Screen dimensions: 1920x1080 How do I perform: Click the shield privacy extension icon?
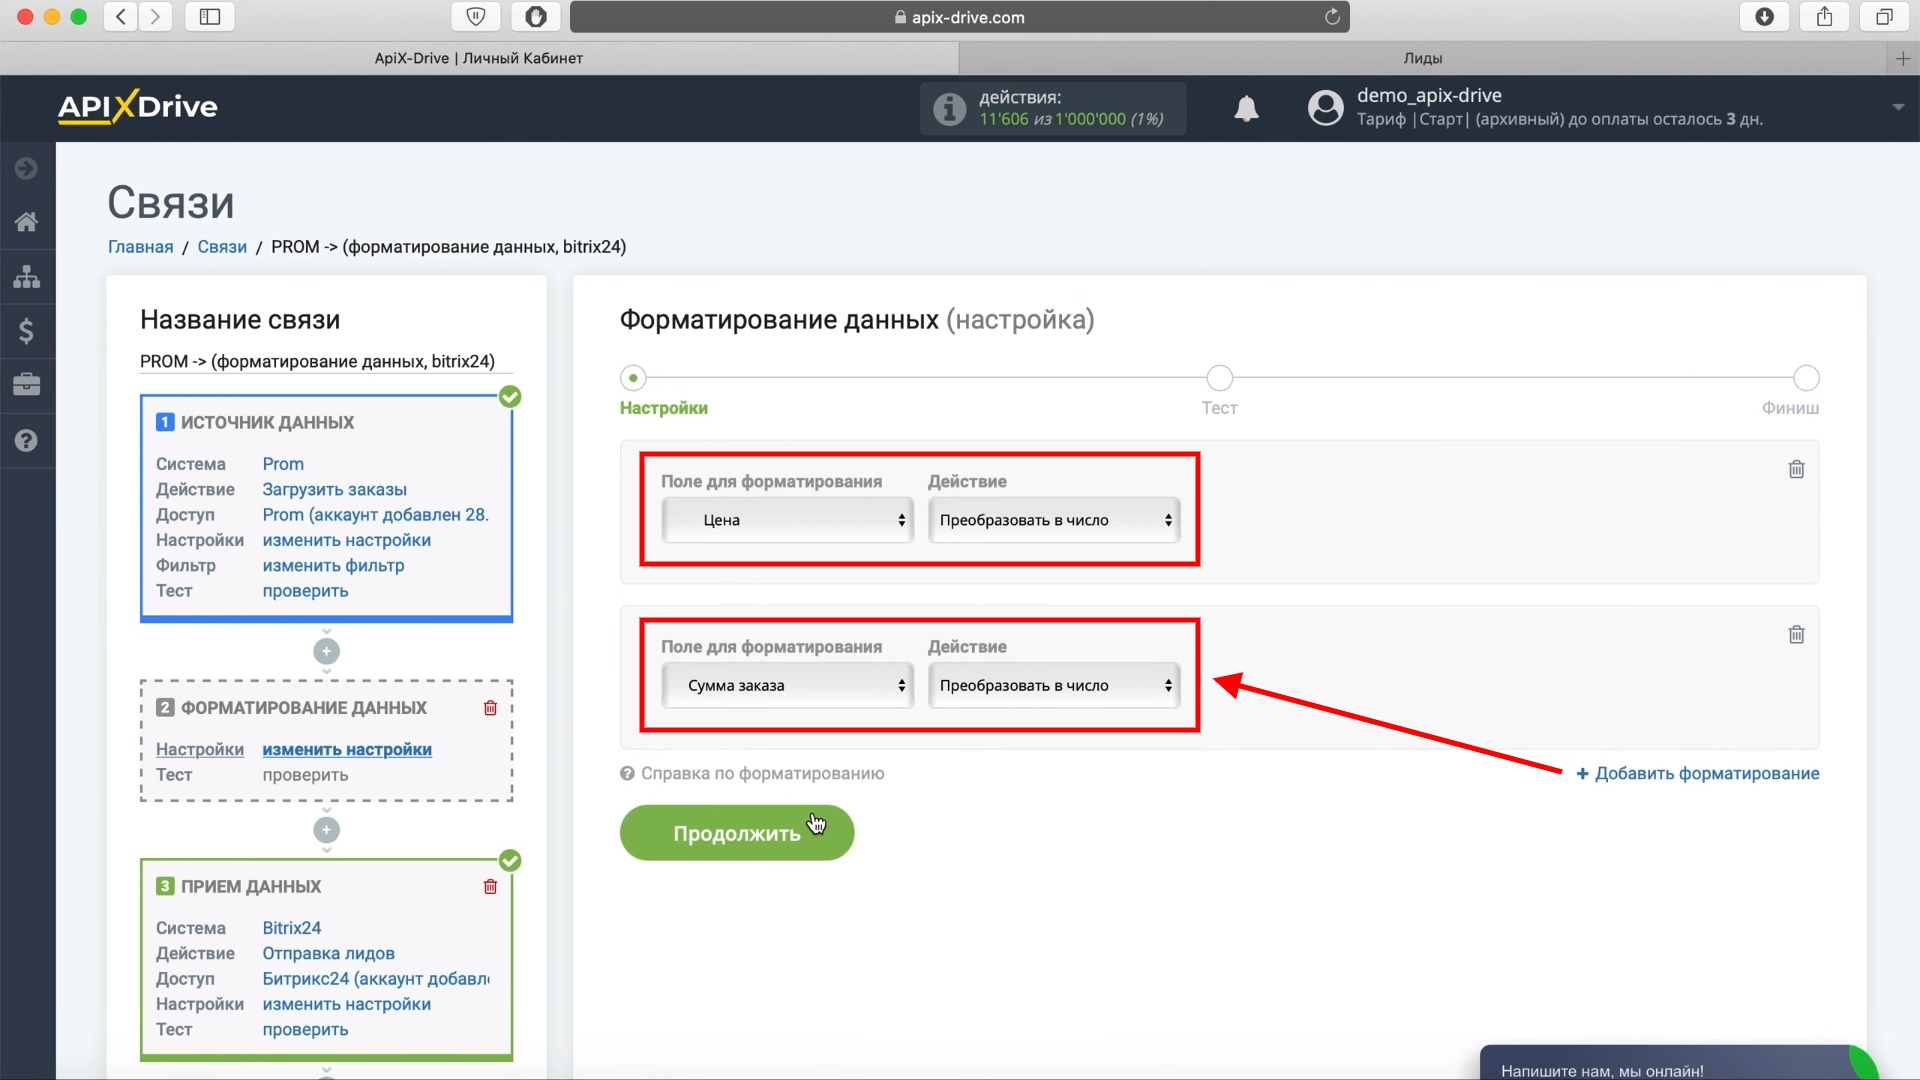476,16
